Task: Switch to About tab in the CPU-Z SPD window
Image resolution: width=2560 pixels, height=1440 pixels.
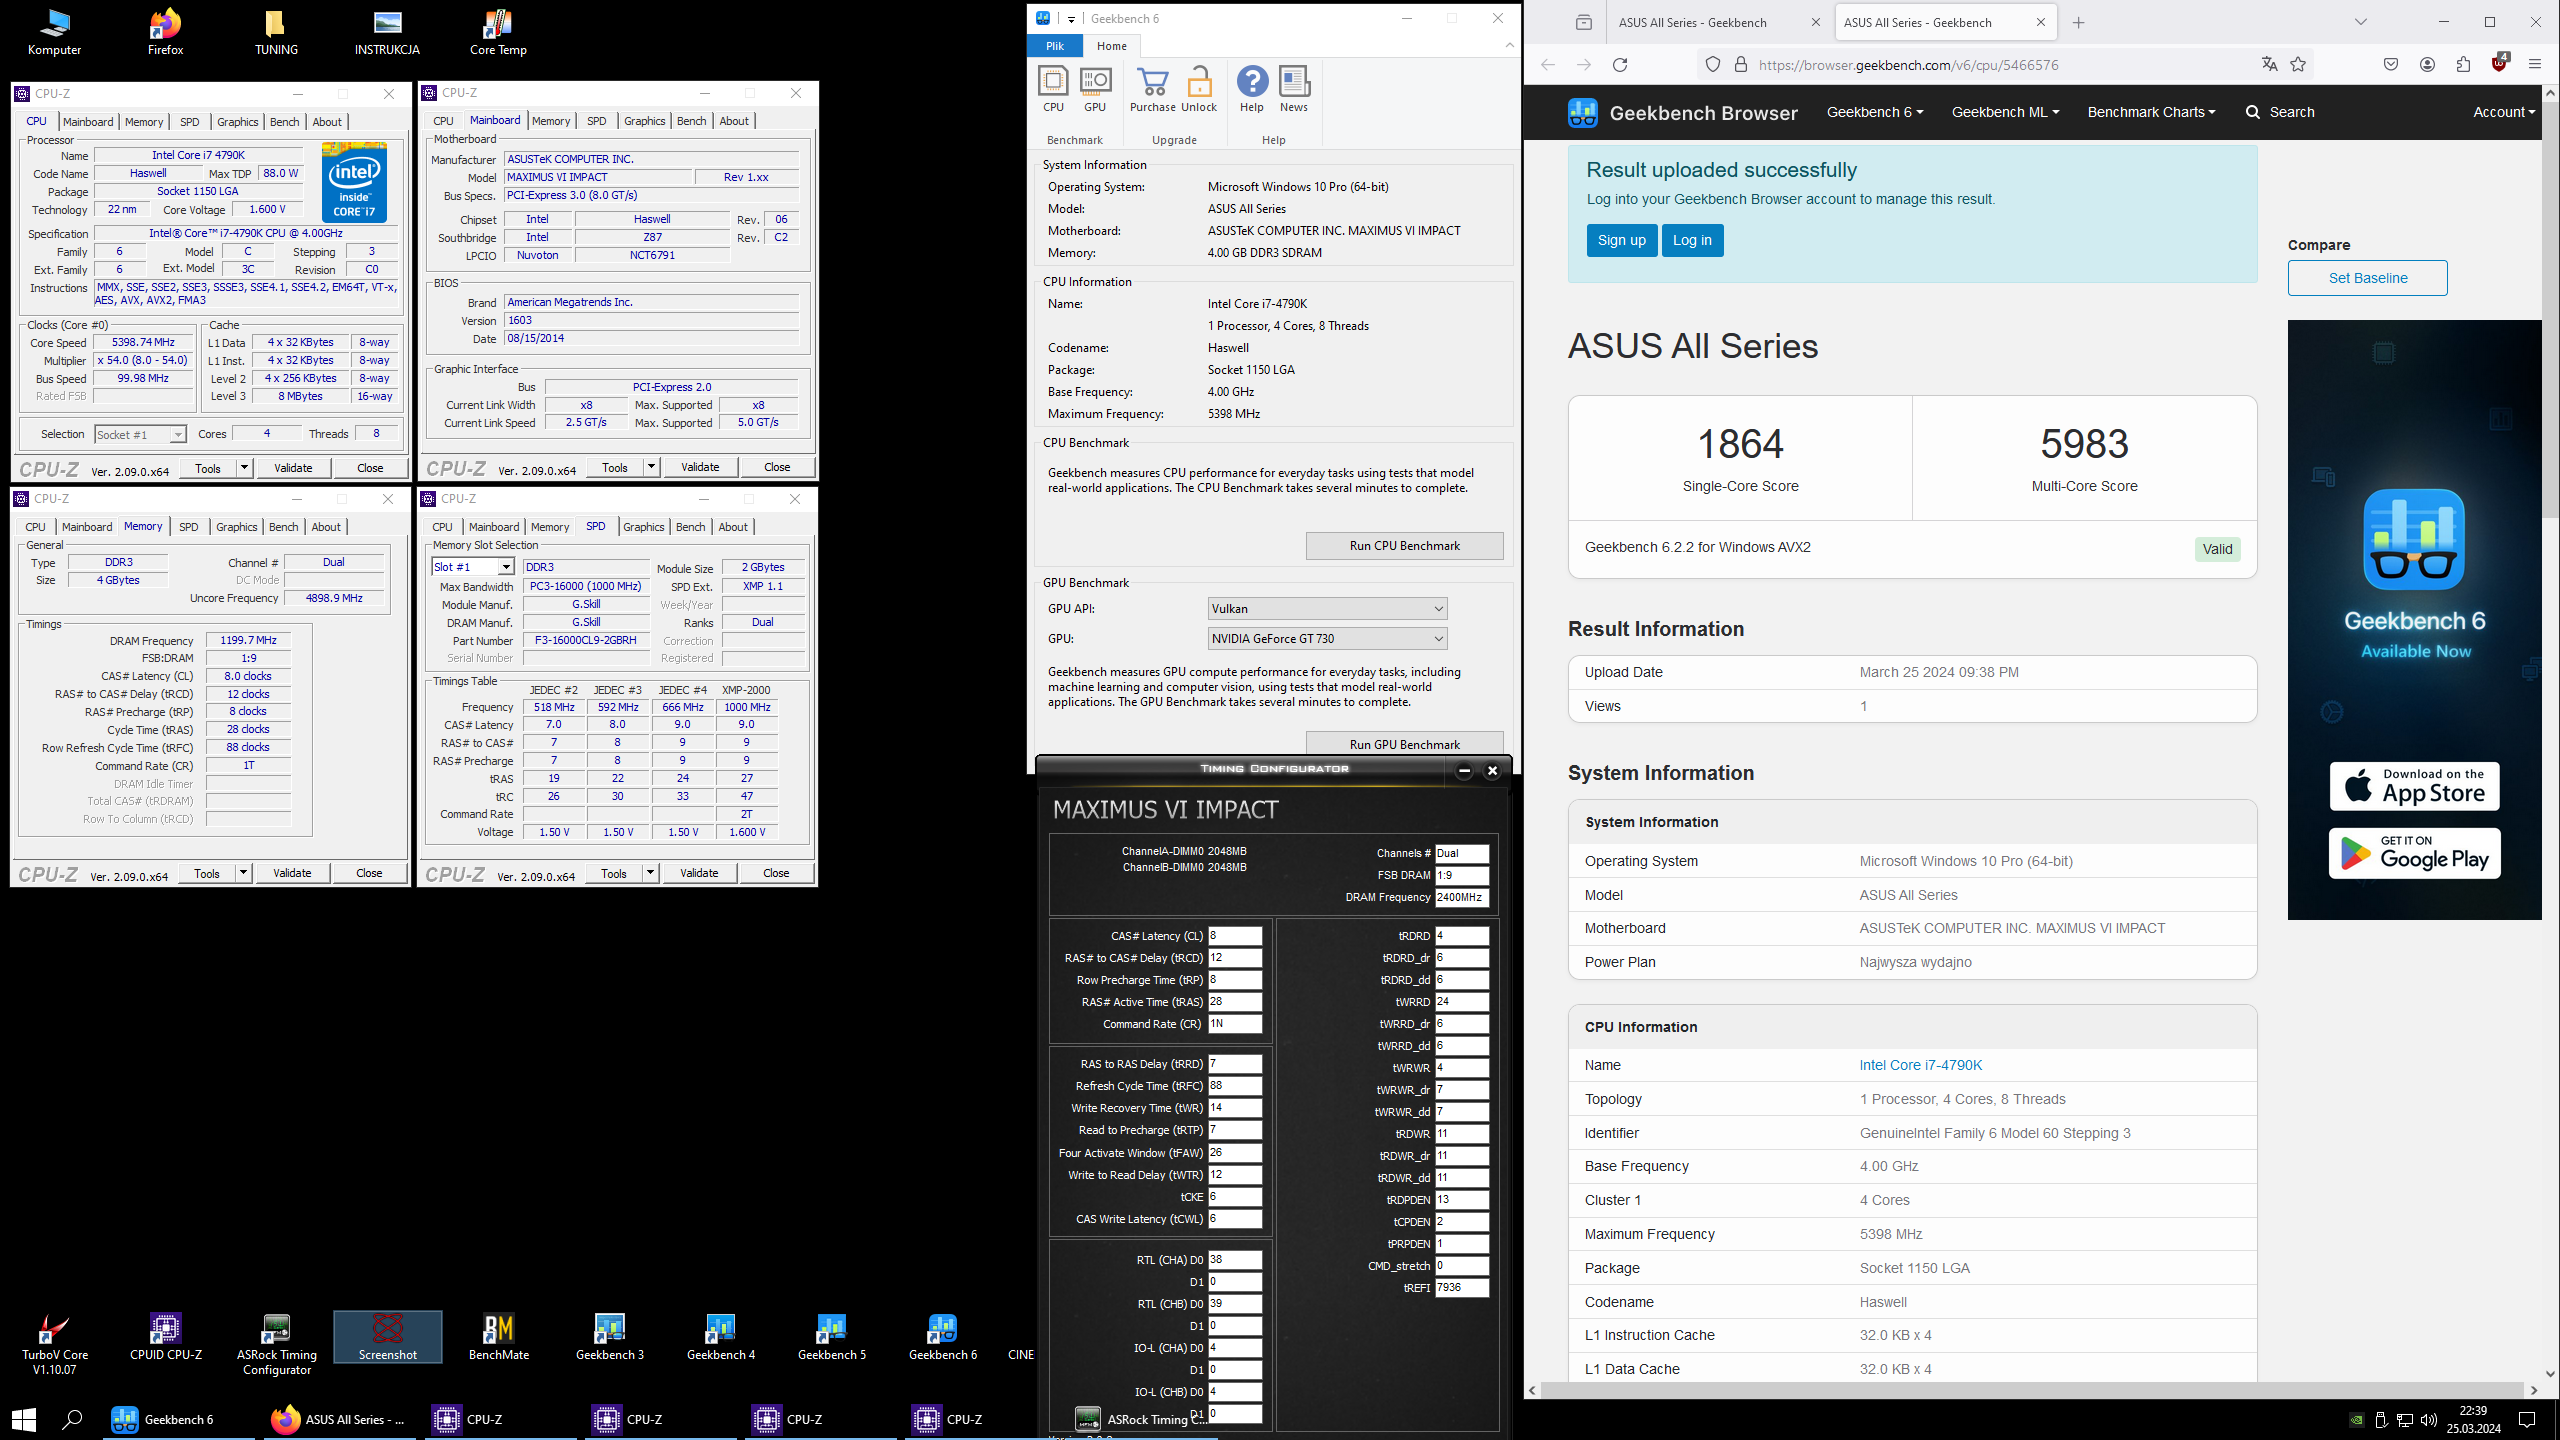Action: tap(733, 527)
